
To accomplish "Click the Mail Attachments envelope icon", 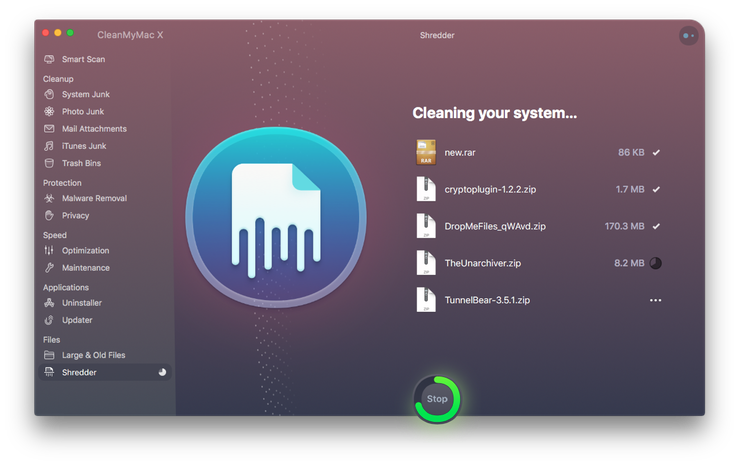I will click(49, 128).
